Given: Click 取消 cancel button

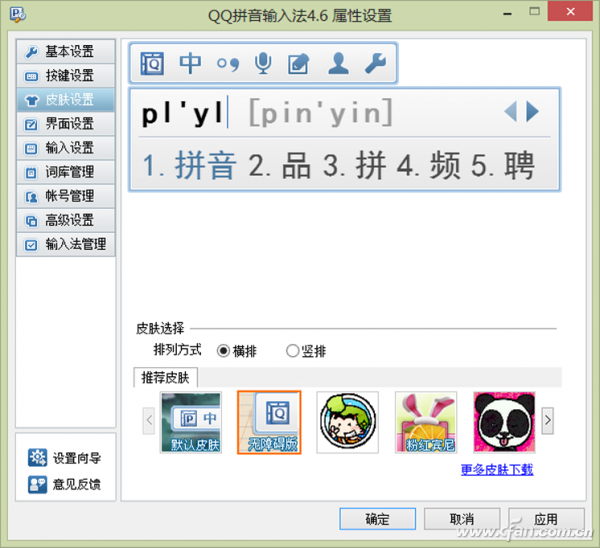Looking at the screenshot, I should [462, 519].
